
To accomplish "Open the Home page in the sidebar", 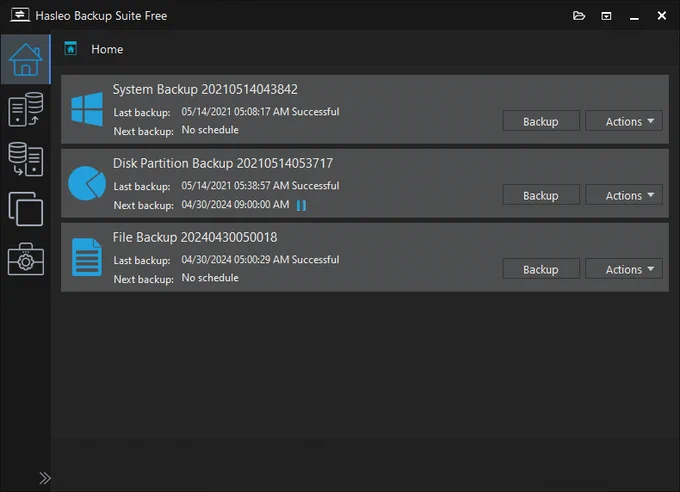I will tap(26, 59).
